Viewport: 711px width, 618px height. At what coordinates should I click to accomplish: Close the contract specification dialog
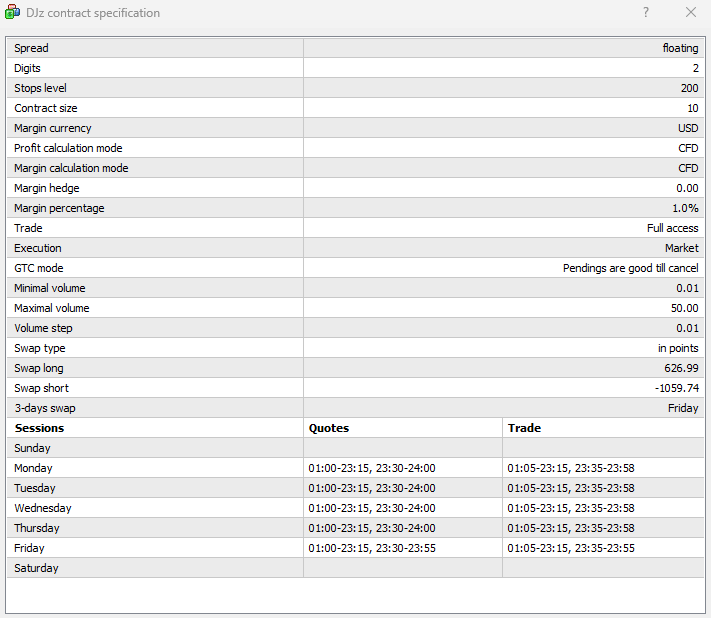point(691,12)
